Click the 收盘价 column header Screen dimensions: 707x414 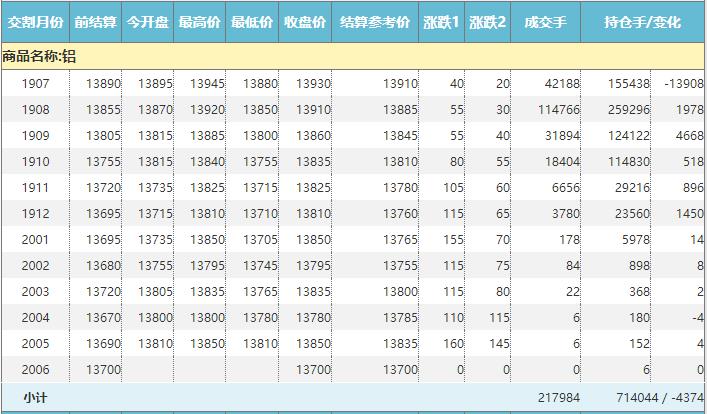point(304,21)
